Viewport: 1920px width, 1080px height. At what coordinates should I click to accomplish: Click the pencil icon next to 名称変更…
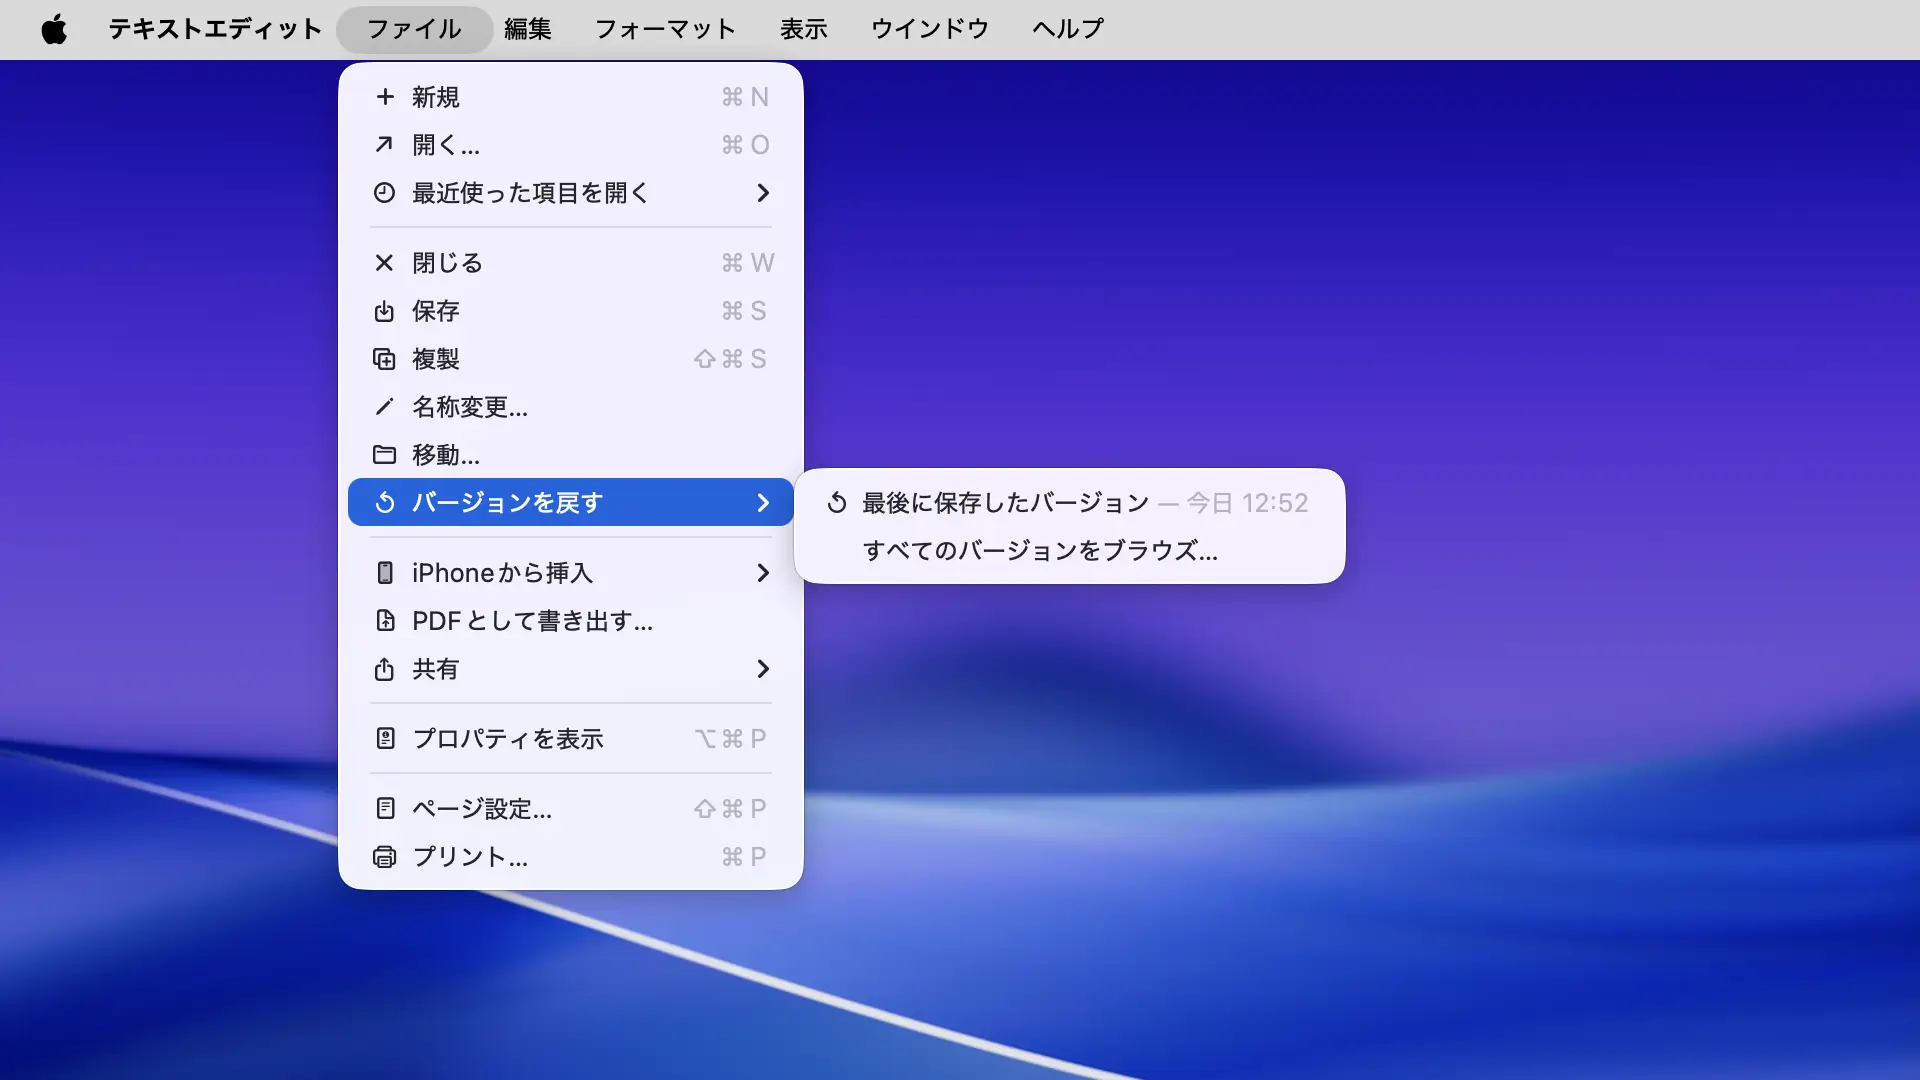click(x=384, y=407)
